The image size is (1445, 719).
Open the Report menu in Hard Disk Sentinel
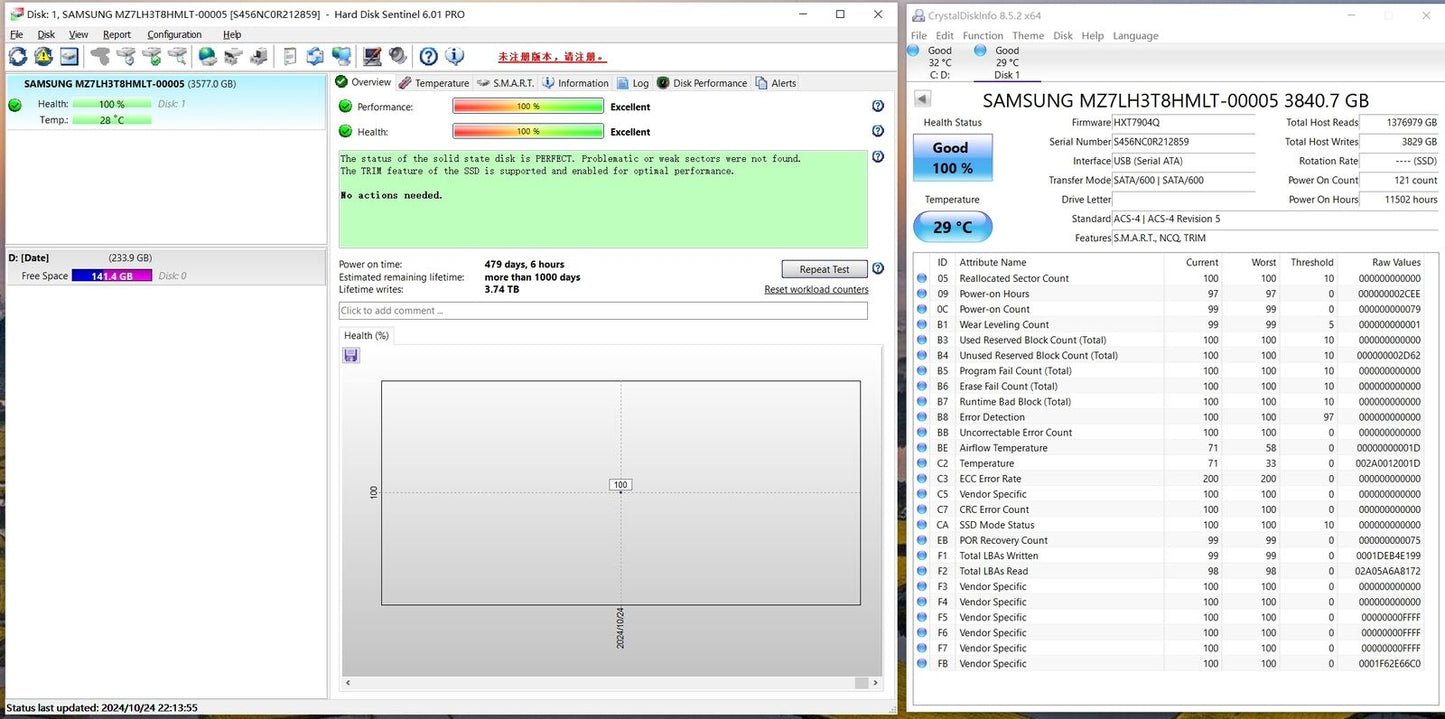click(x=117, y=34)
